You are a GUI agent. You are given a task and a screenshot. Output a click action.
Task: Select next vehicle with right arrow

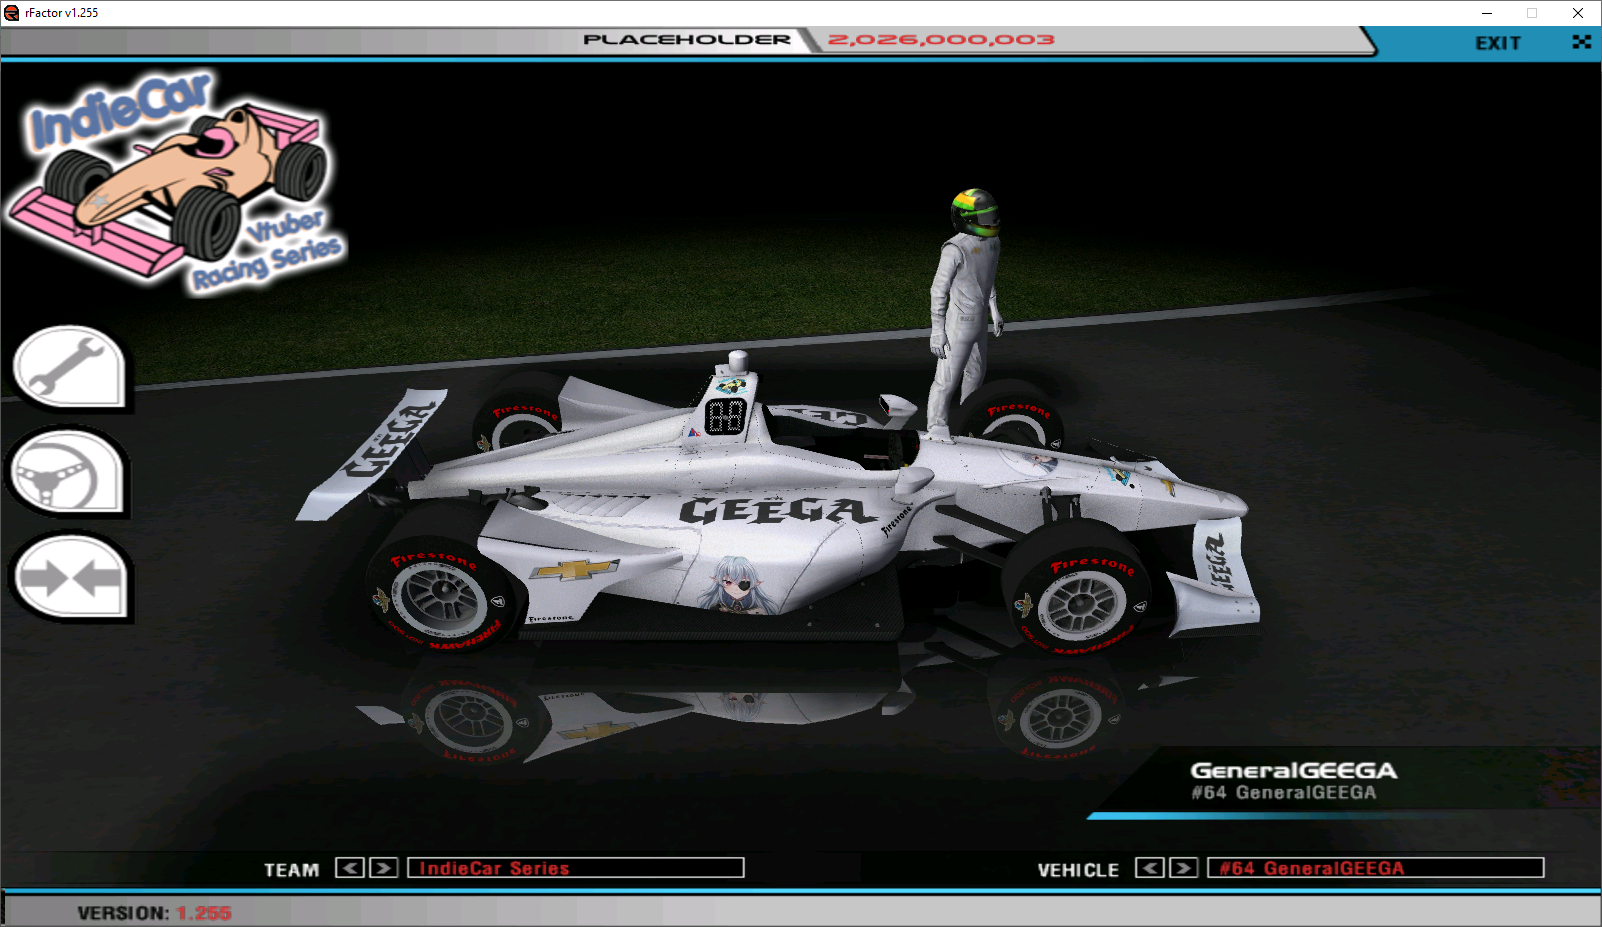coord(1184,868)
